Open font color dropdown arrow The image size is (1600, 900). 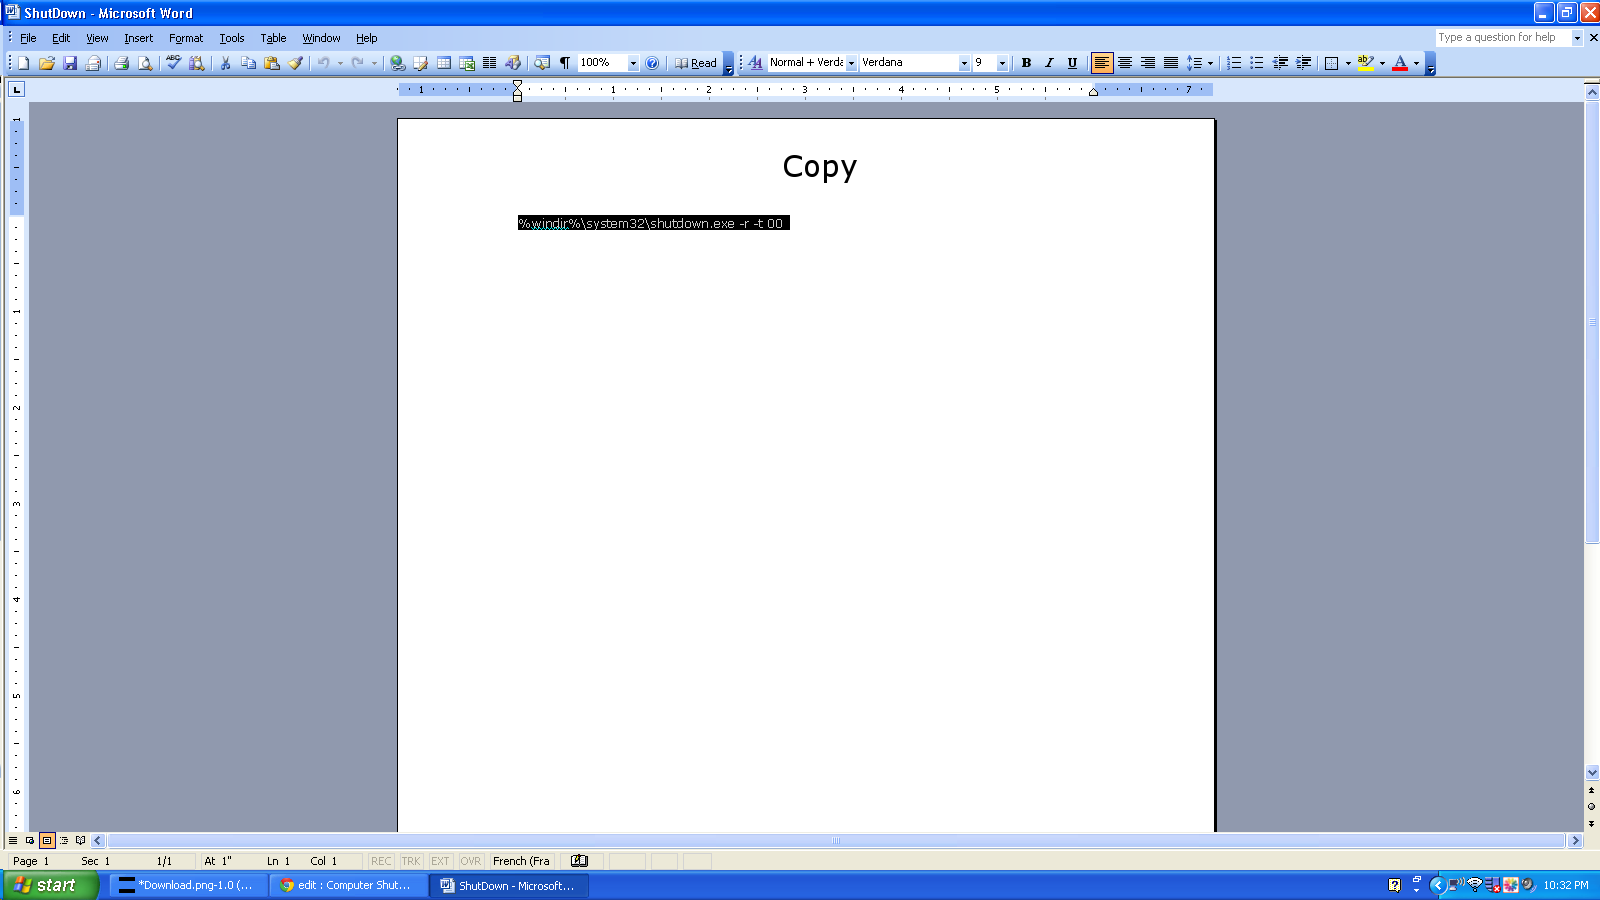tap(1416, 63)
